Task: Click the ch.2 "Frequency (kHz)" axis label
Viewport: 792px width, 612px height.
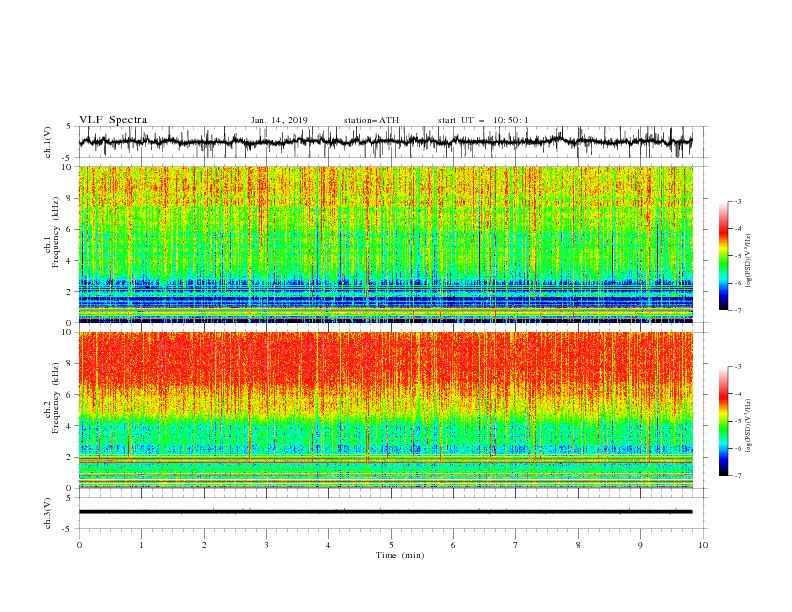Action: tap(56, 398)
